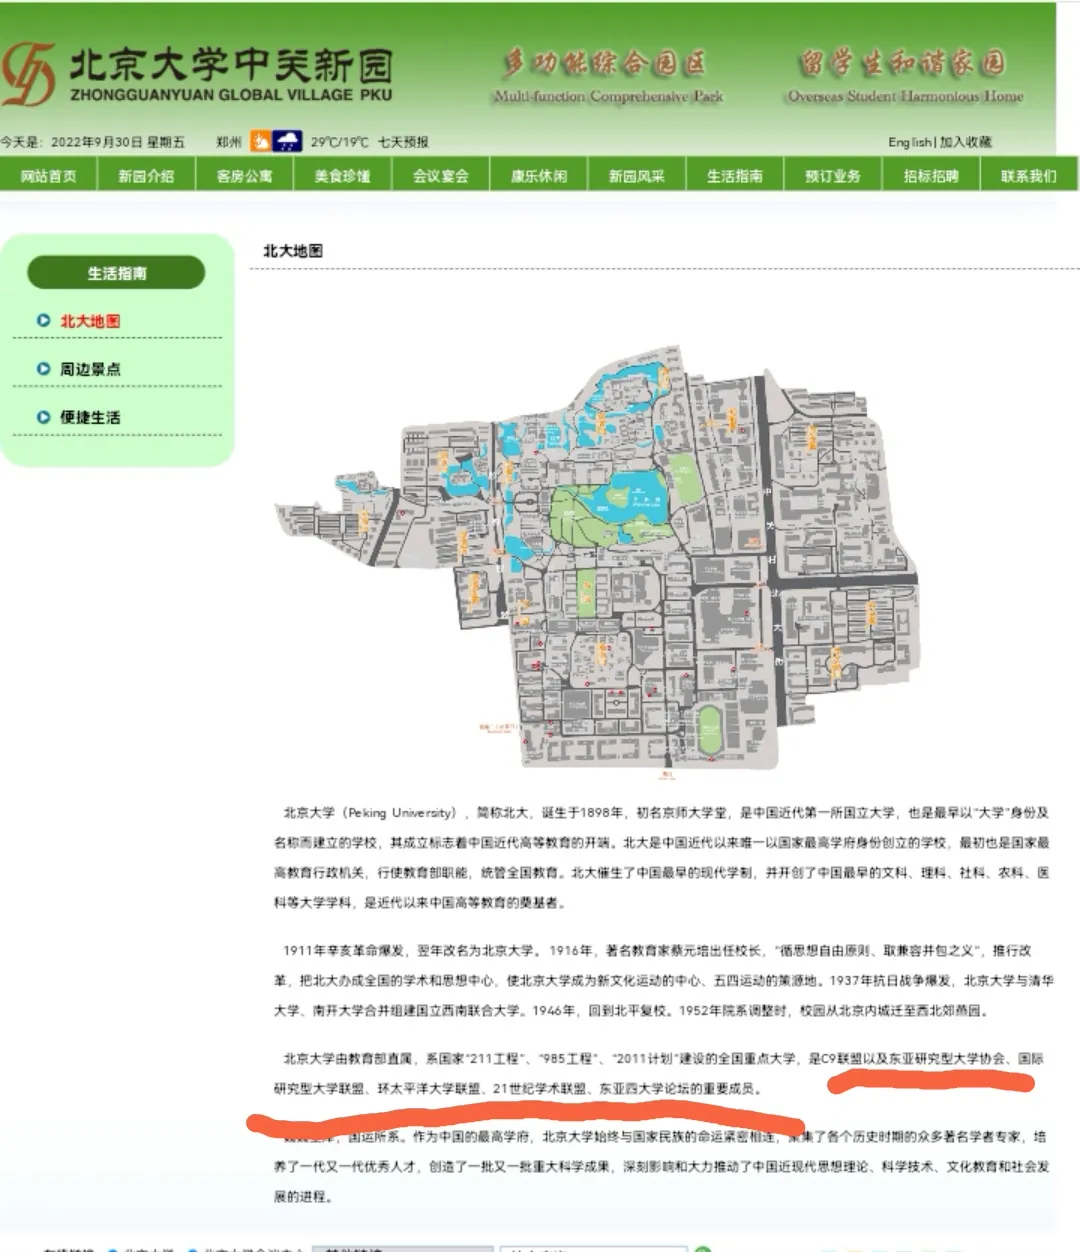Choose 会议宴会 from the green navigation bar

440,176
